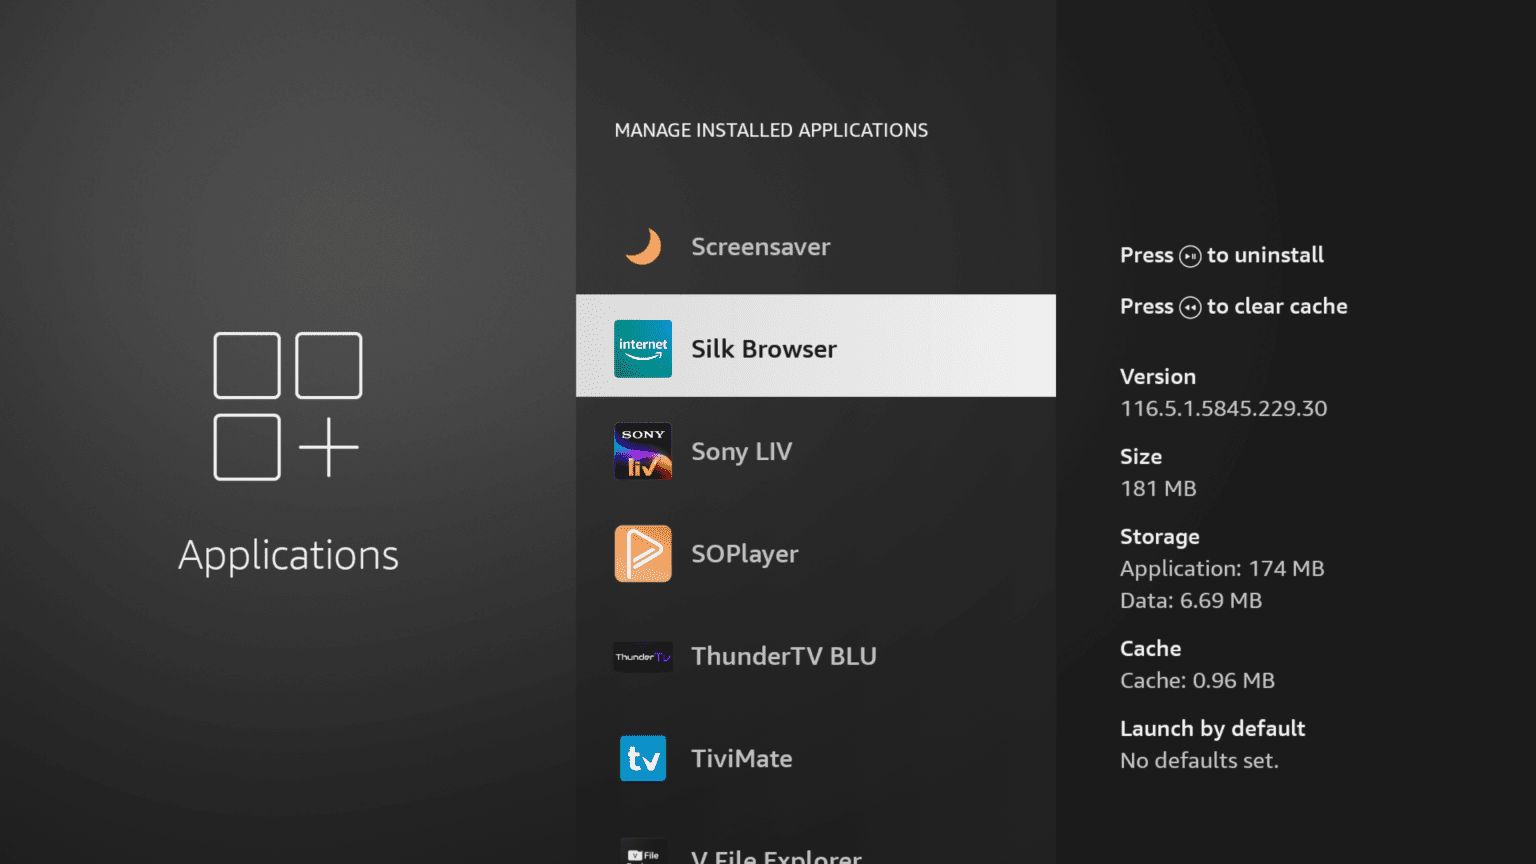Open the ThunderTV BLU entry
The image size is (1536, 864).
(x=815, y=656)
